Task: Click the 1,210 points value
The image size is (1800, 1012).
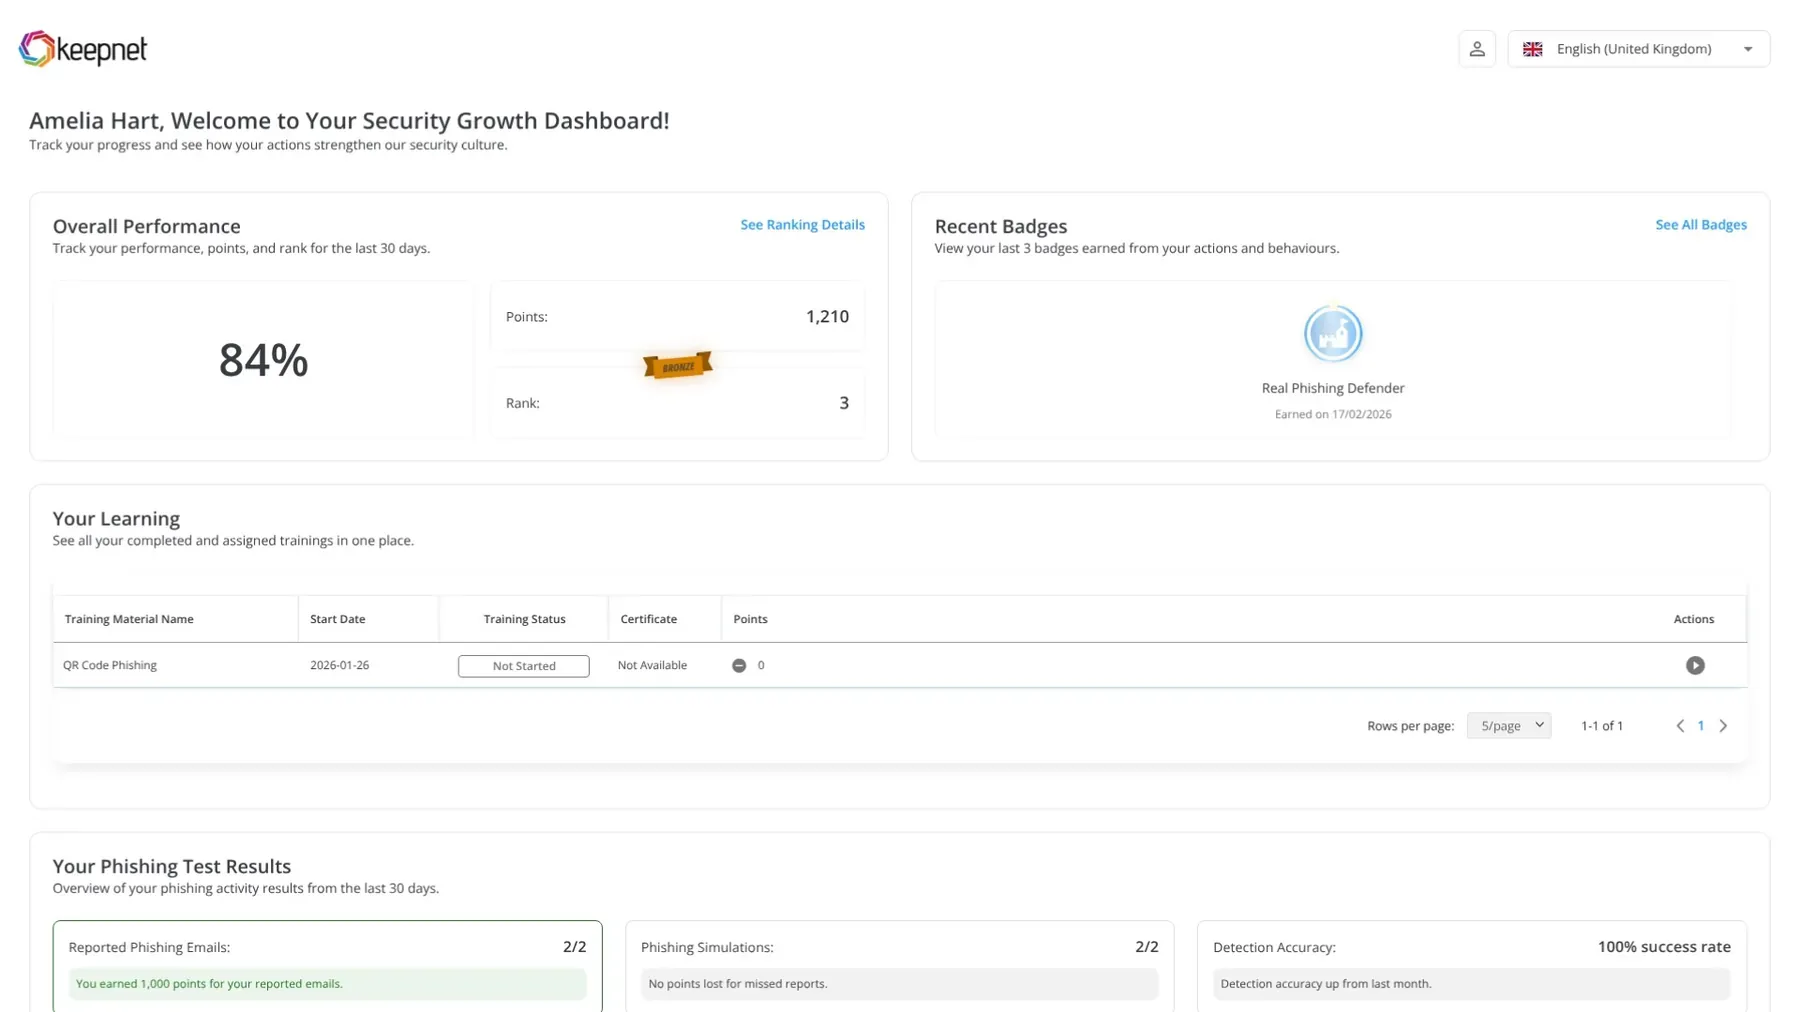Action: click(x=827, y=316)
